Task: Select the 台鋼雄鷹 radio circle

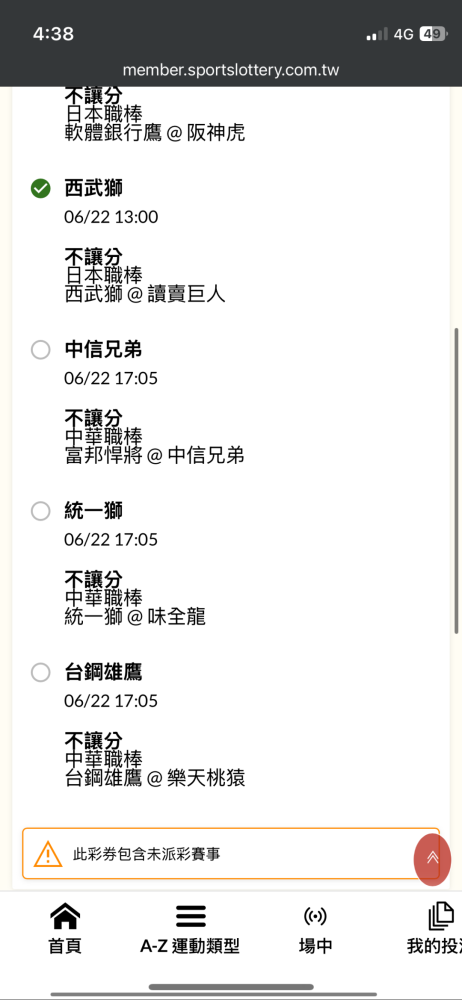Action: [x=41, y=672]
